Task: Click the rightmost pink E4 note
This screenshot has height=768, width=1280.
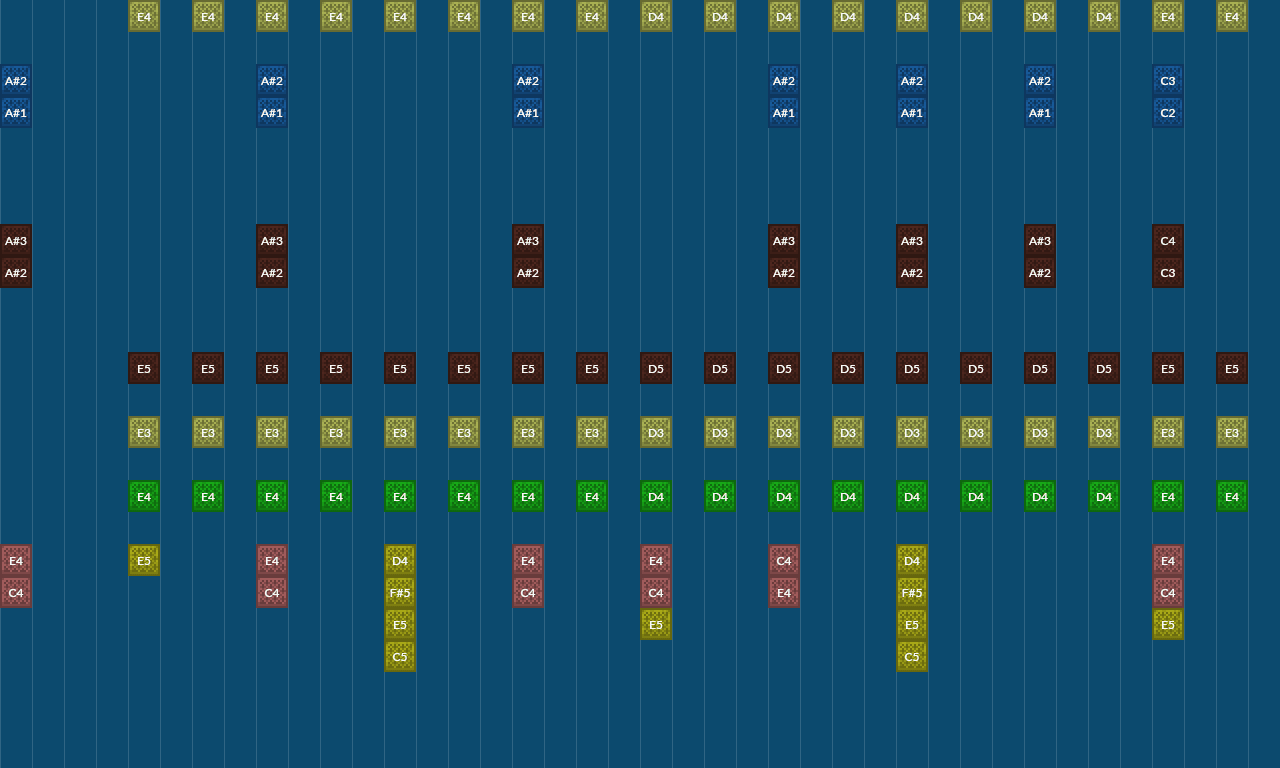Action: click(1168, 561)
